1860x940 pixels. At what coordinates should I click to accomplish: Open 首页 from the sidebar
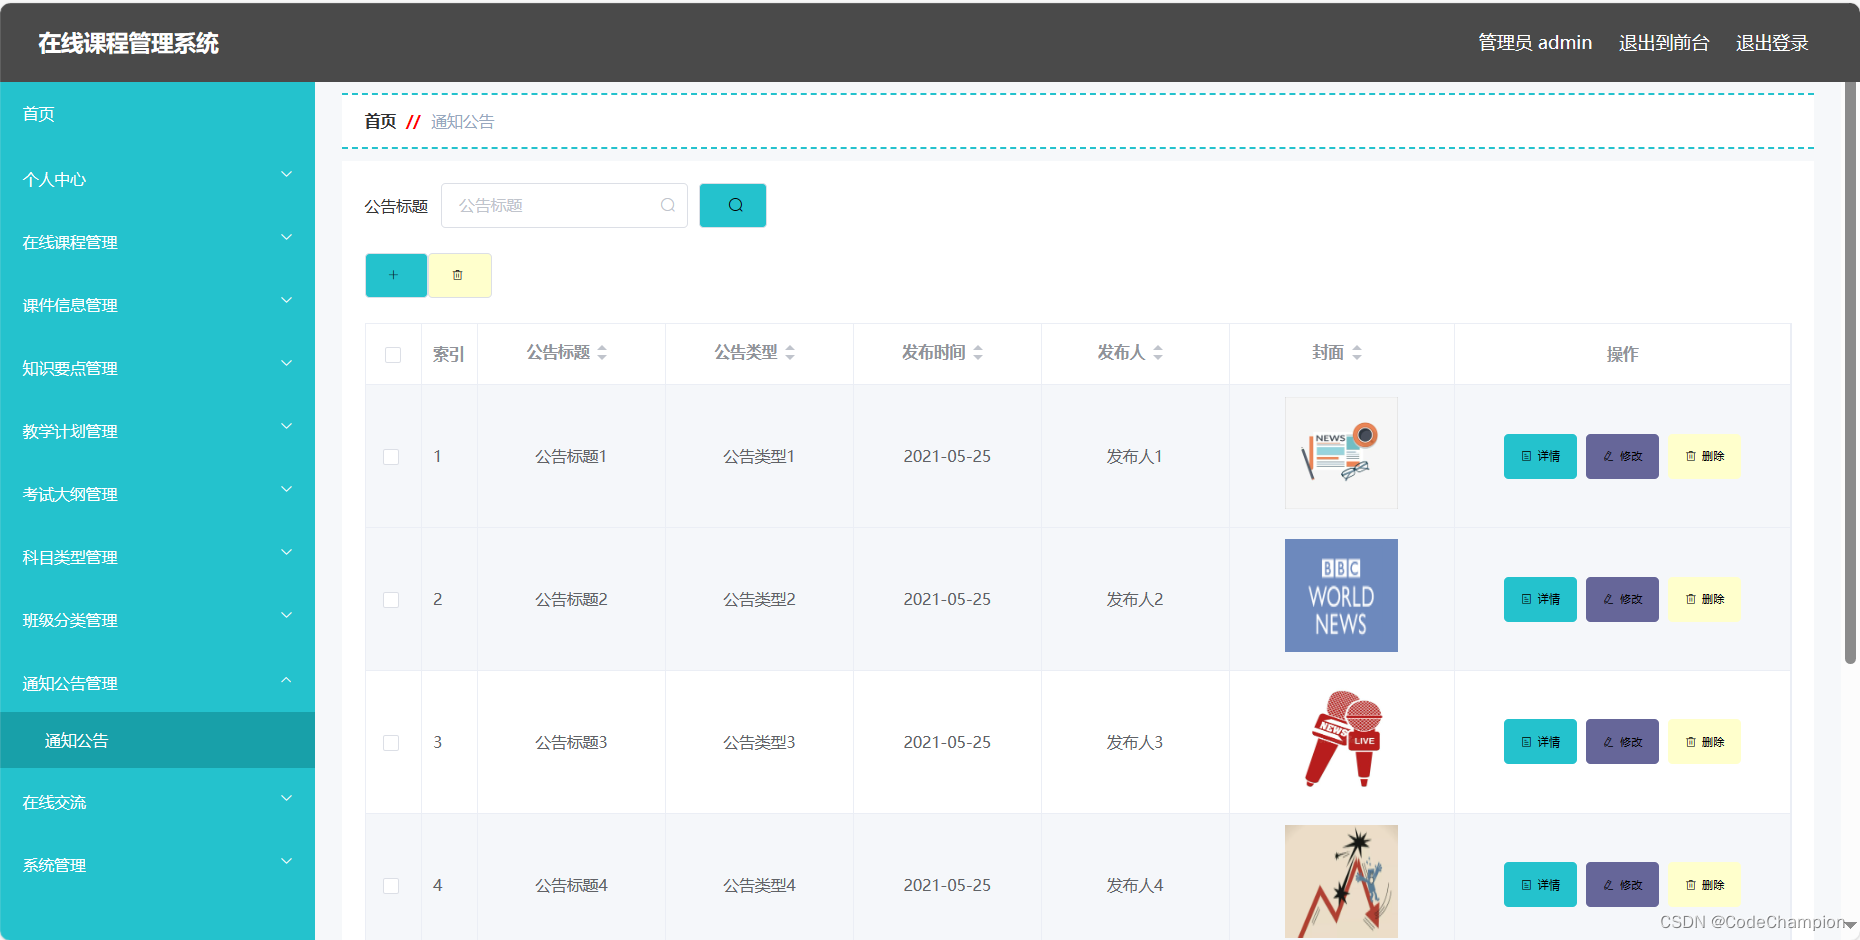coord(37,113)
